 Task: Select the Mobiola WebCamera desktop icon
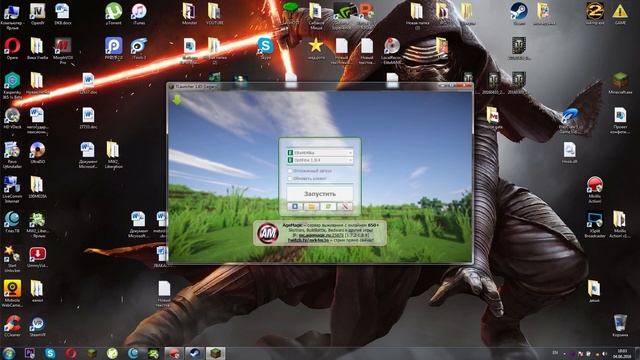12,293
